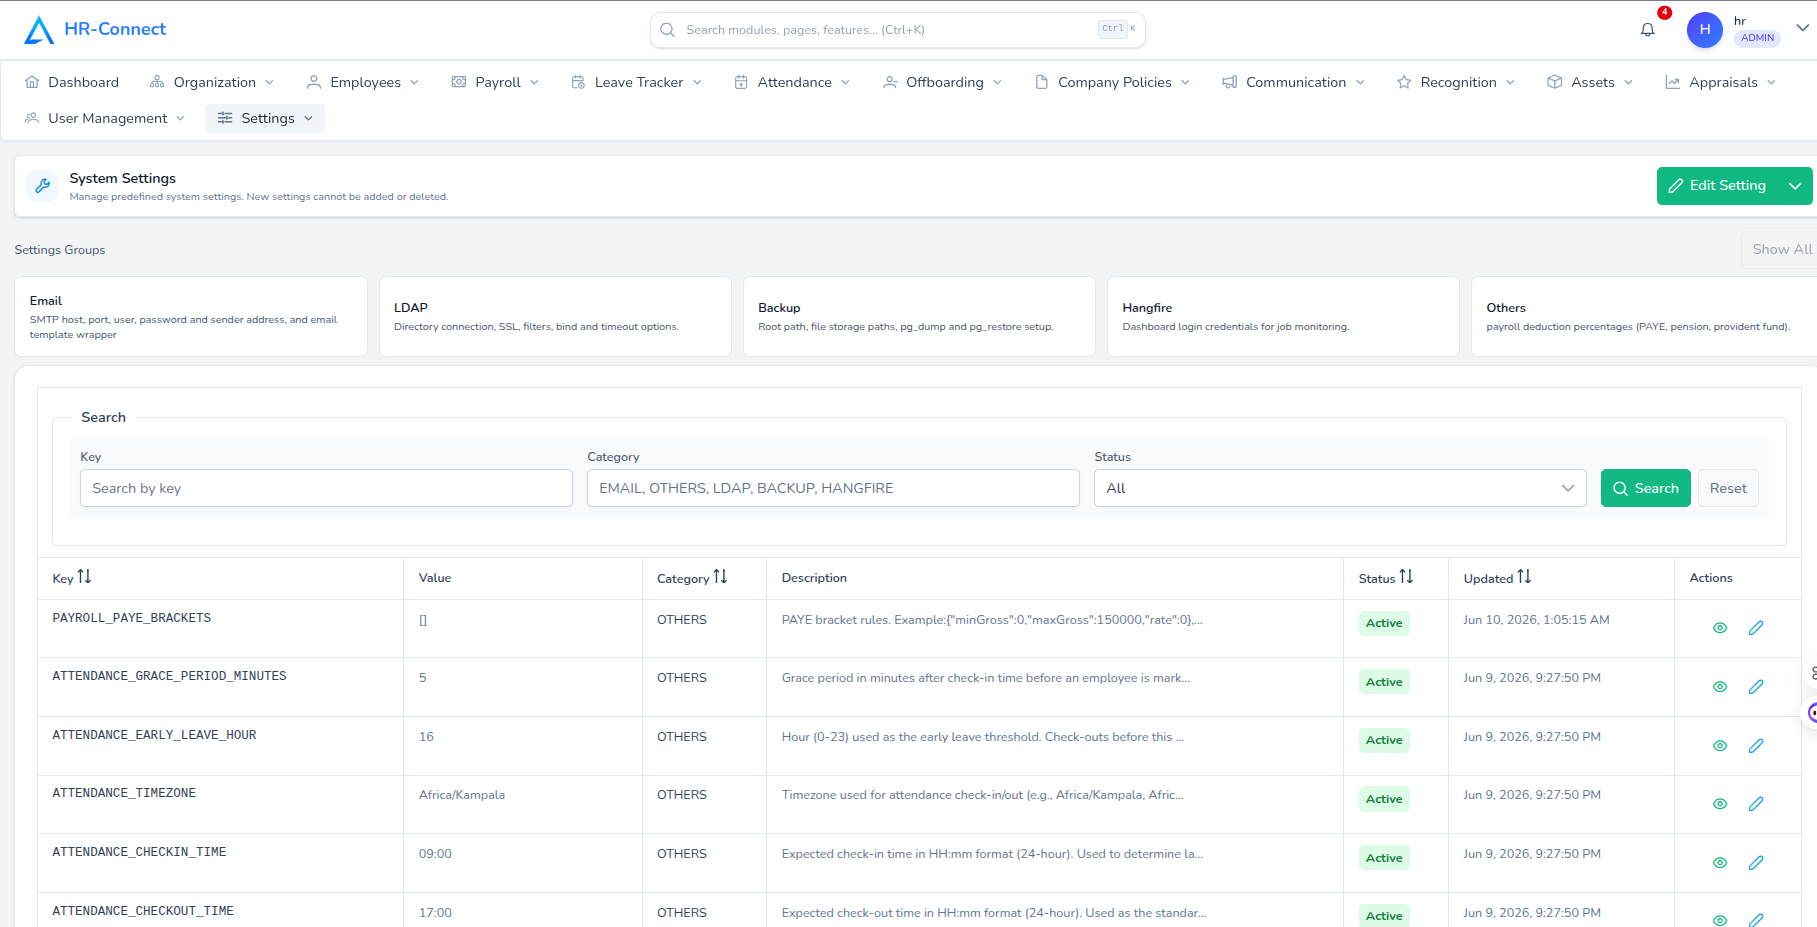Click the Jun 10, 2026 updated date
The image size is (1817, 927).
[x=1536, y=620]
